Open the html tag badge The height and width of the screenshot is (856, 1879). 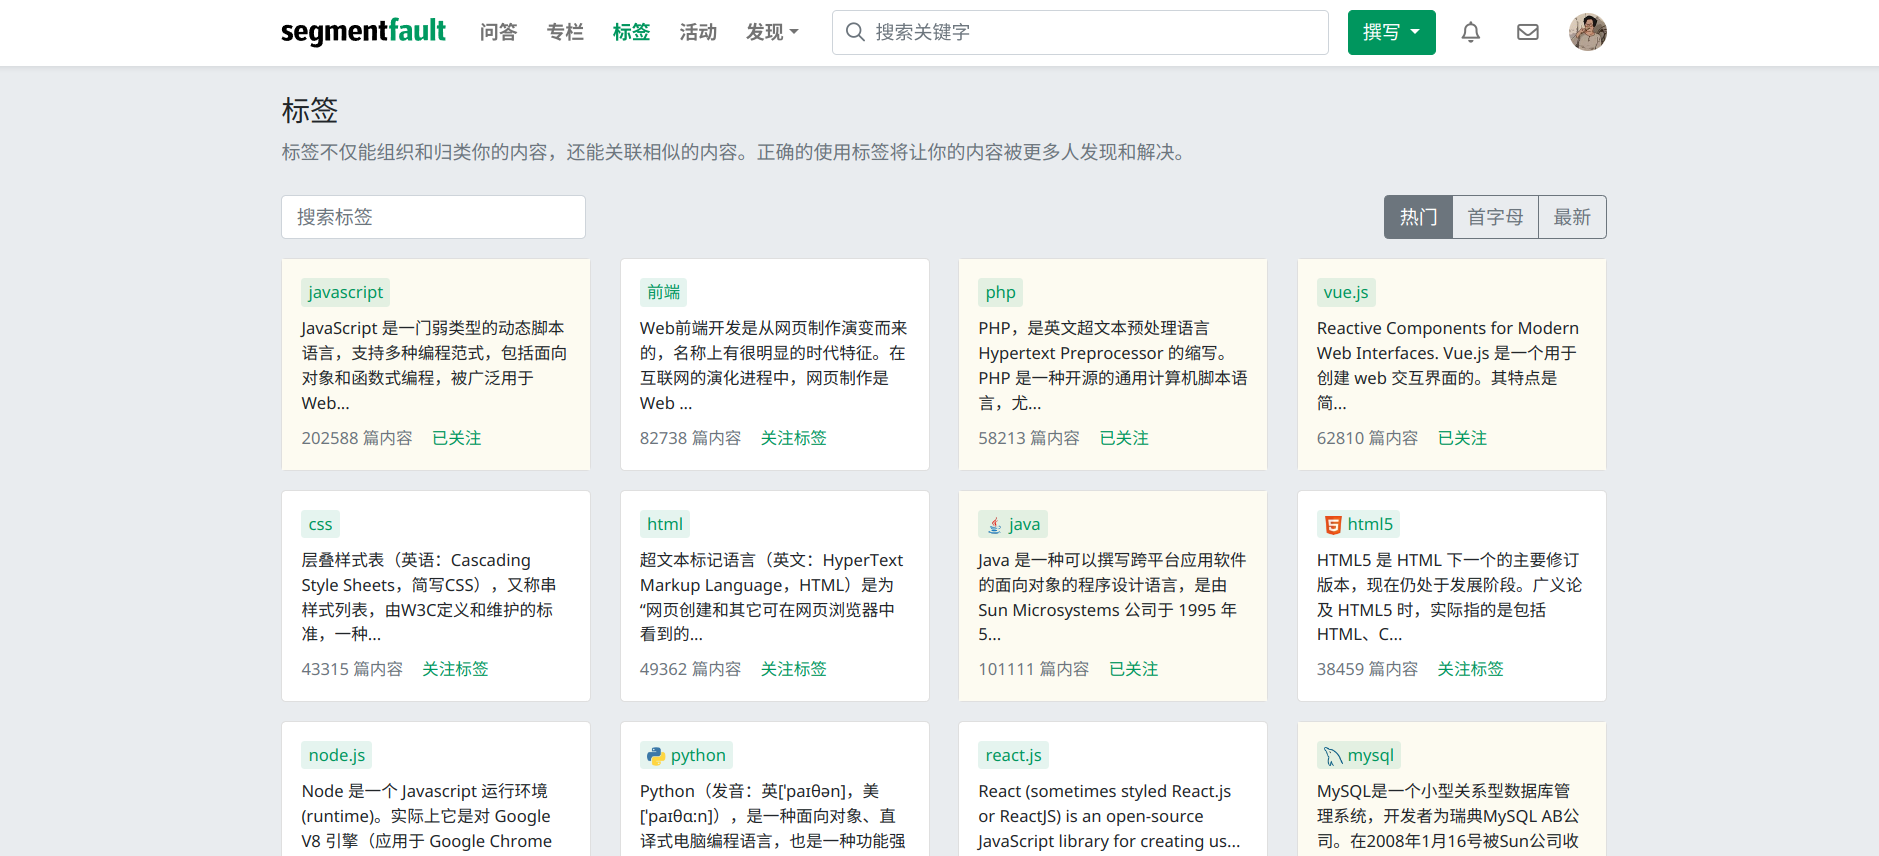click(x=664, y=524)
